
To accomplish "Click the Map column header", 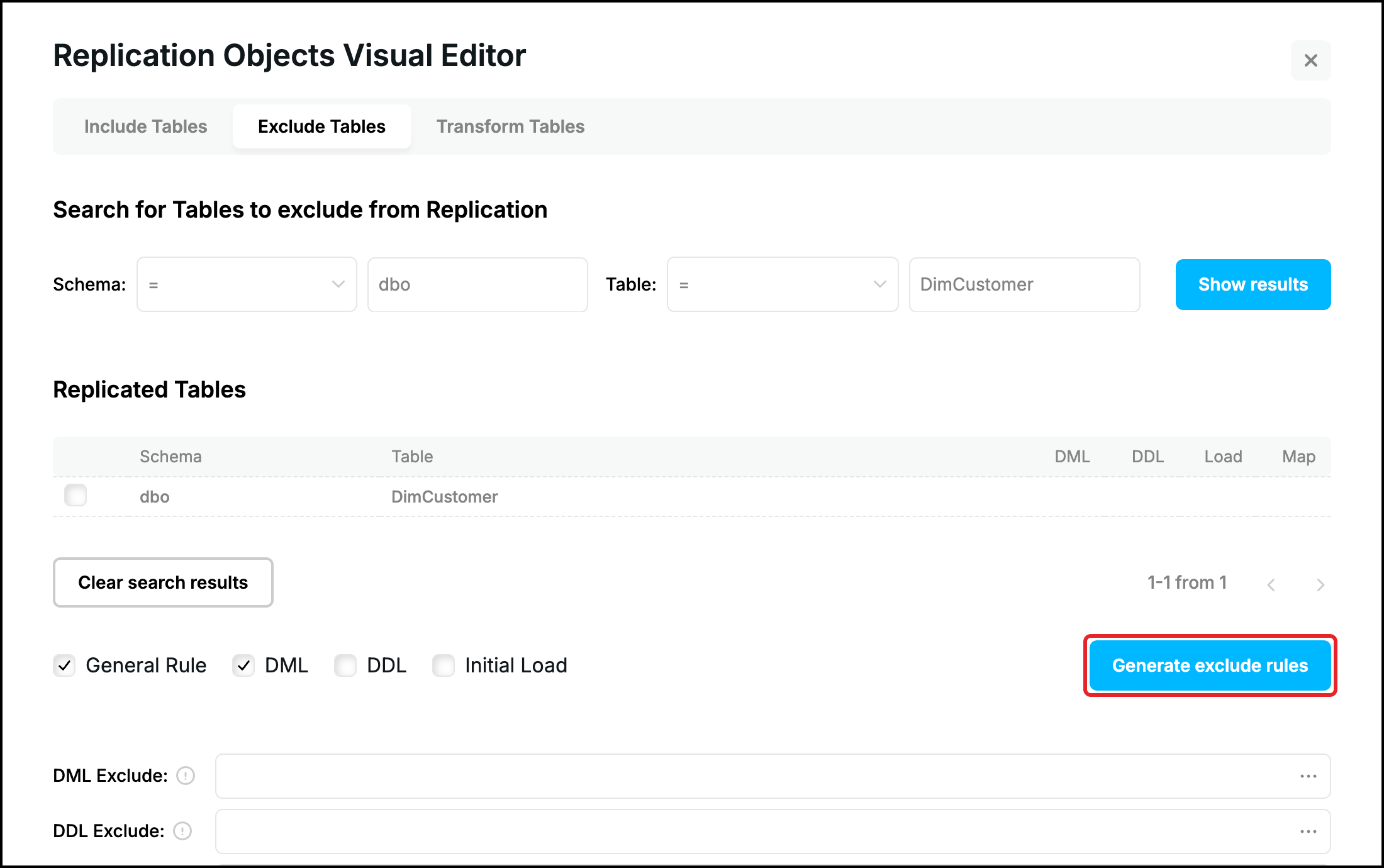I will pos(1299,456).
